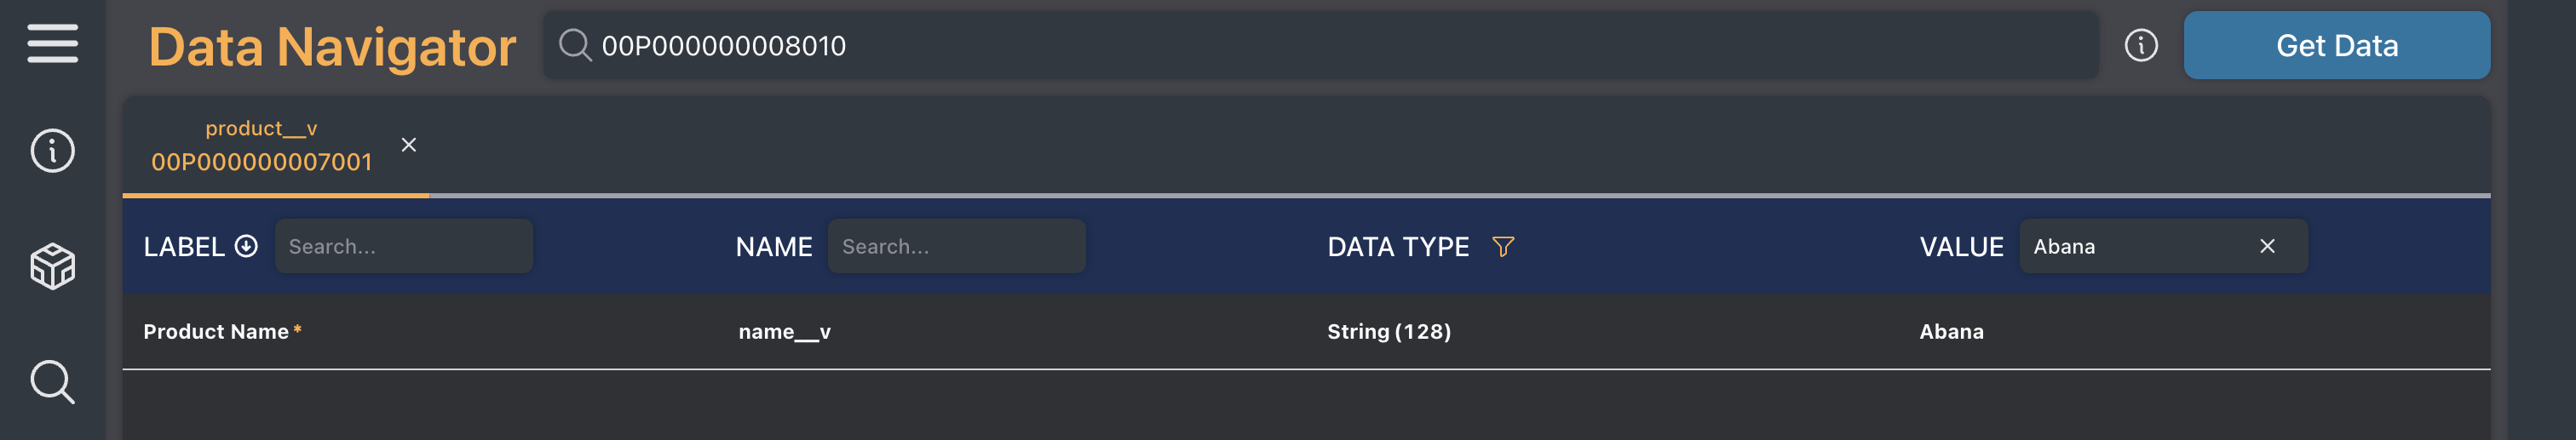Viewport: 2576px width, 440px height.
Task: Select the product__v 00P000000007001 tab
Action: (261, 146)
